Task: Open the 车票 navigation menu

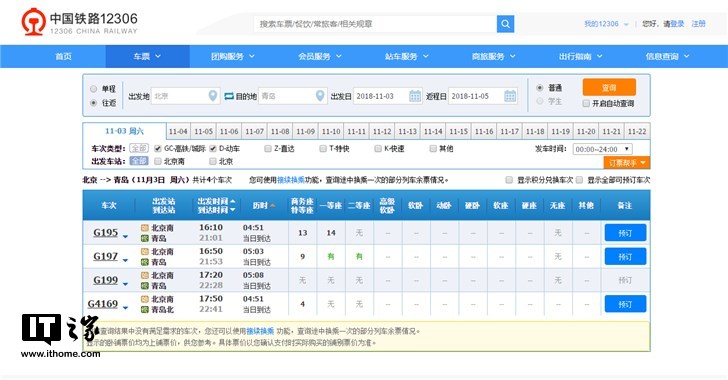Action: (x=147, y=56)
